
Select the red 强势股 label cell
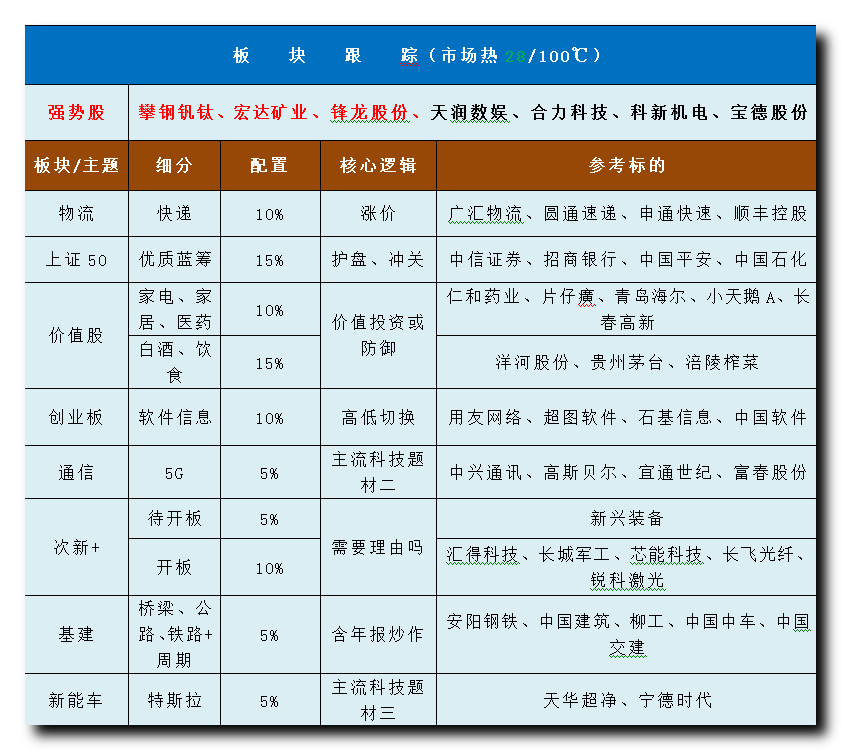(x=76, y=113)
